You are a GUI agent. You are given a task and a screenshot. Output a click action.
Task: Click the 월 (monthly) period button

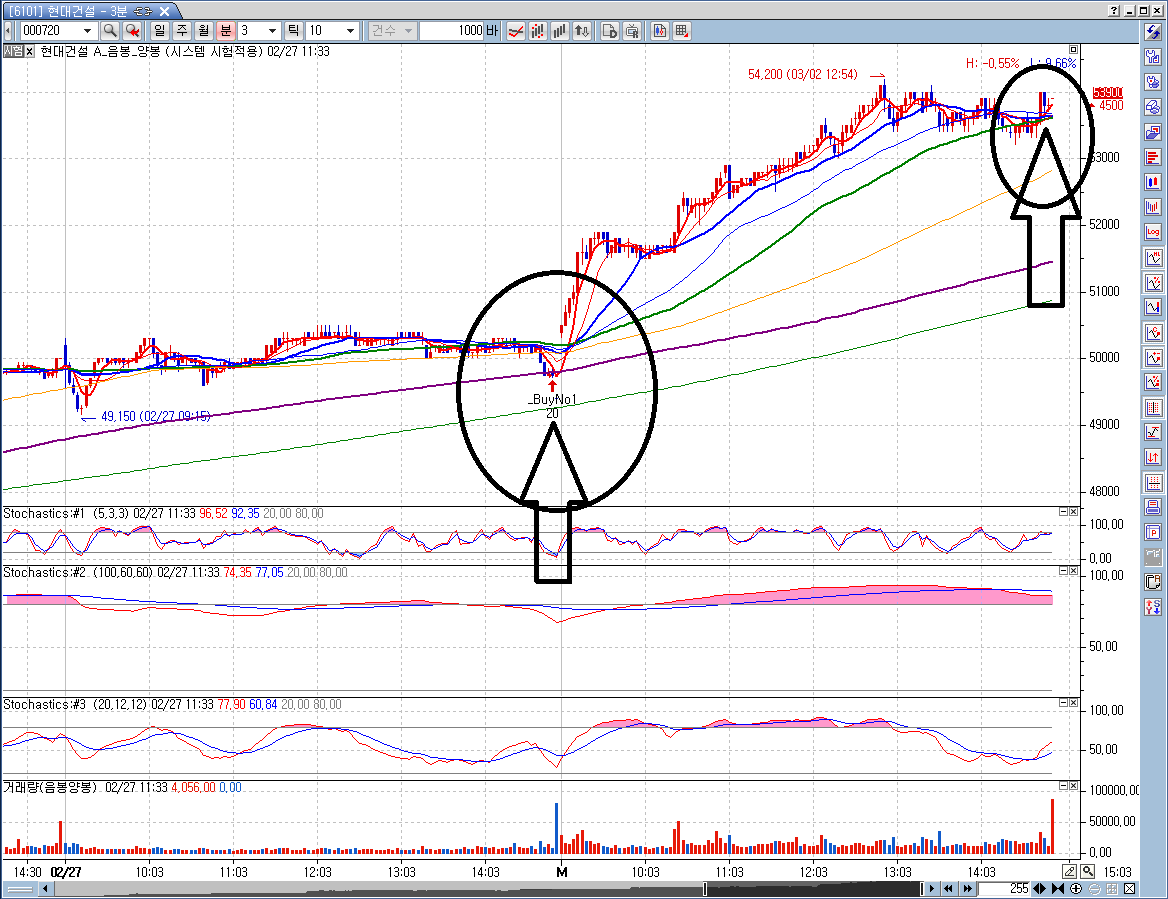(203, 31)
